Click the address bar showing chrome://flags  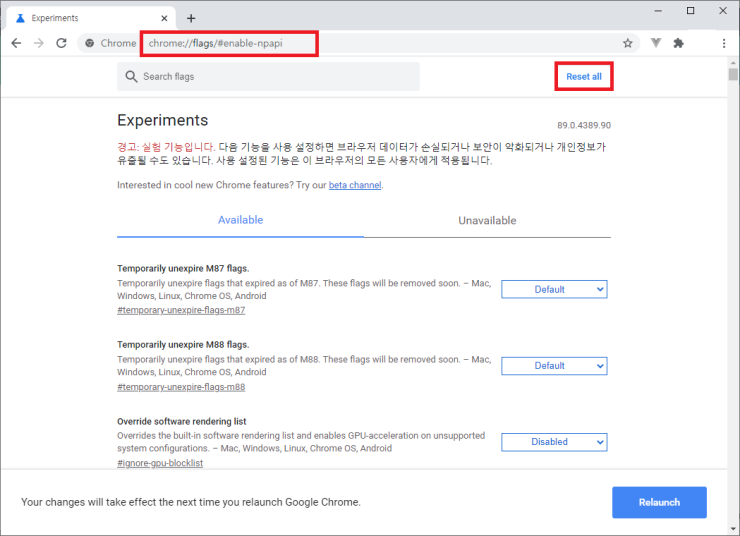point(380,43)
